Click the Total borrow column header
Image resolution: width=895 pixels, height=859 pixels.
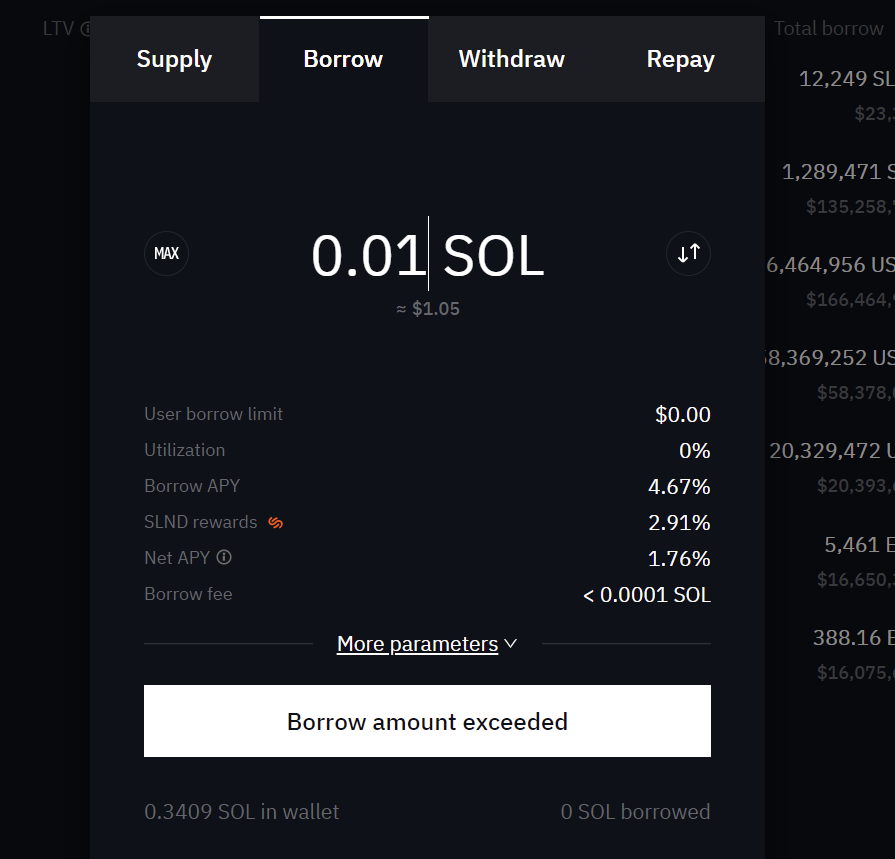[x=829, y=28]
